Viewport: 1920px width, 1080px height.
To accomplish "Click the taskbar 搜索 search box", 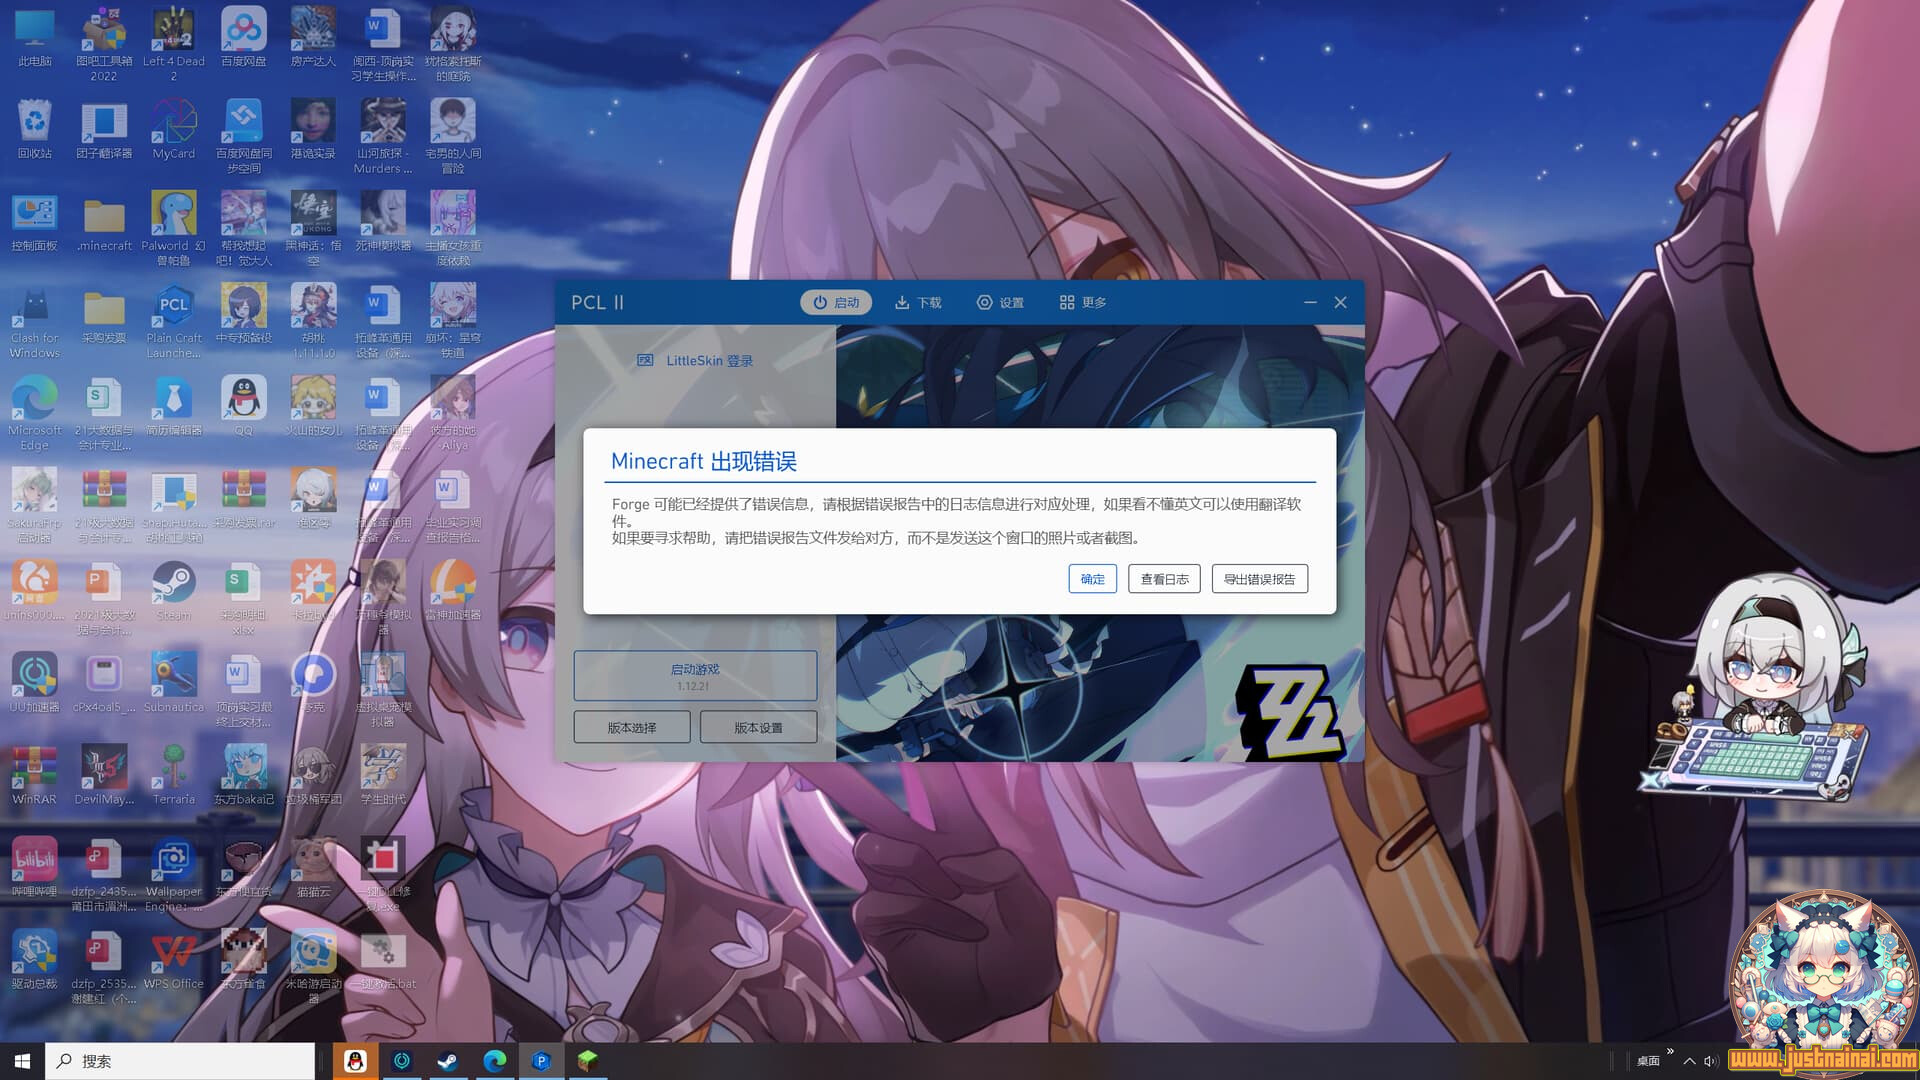I will coord(180,1061).
